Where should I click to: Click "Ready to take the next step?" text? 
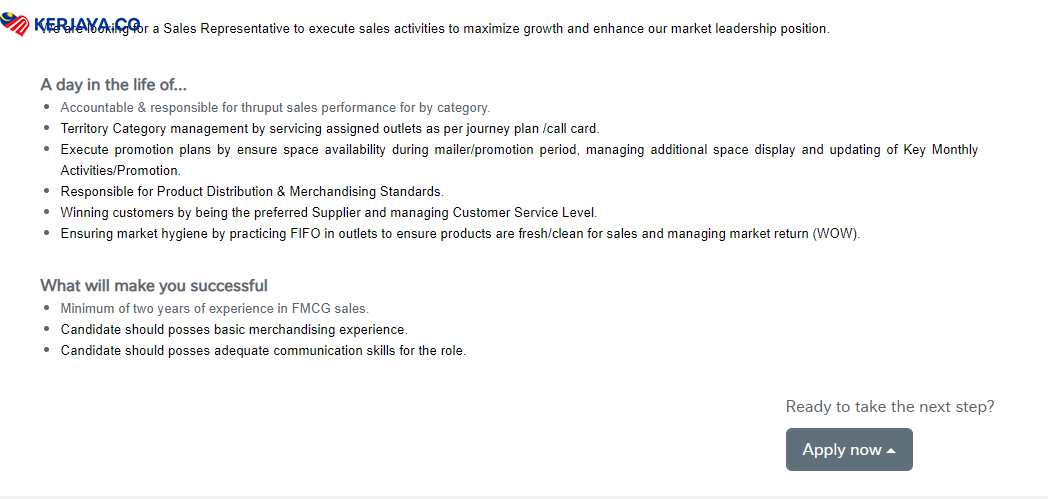pyautogui.click(x=889, y=407)
